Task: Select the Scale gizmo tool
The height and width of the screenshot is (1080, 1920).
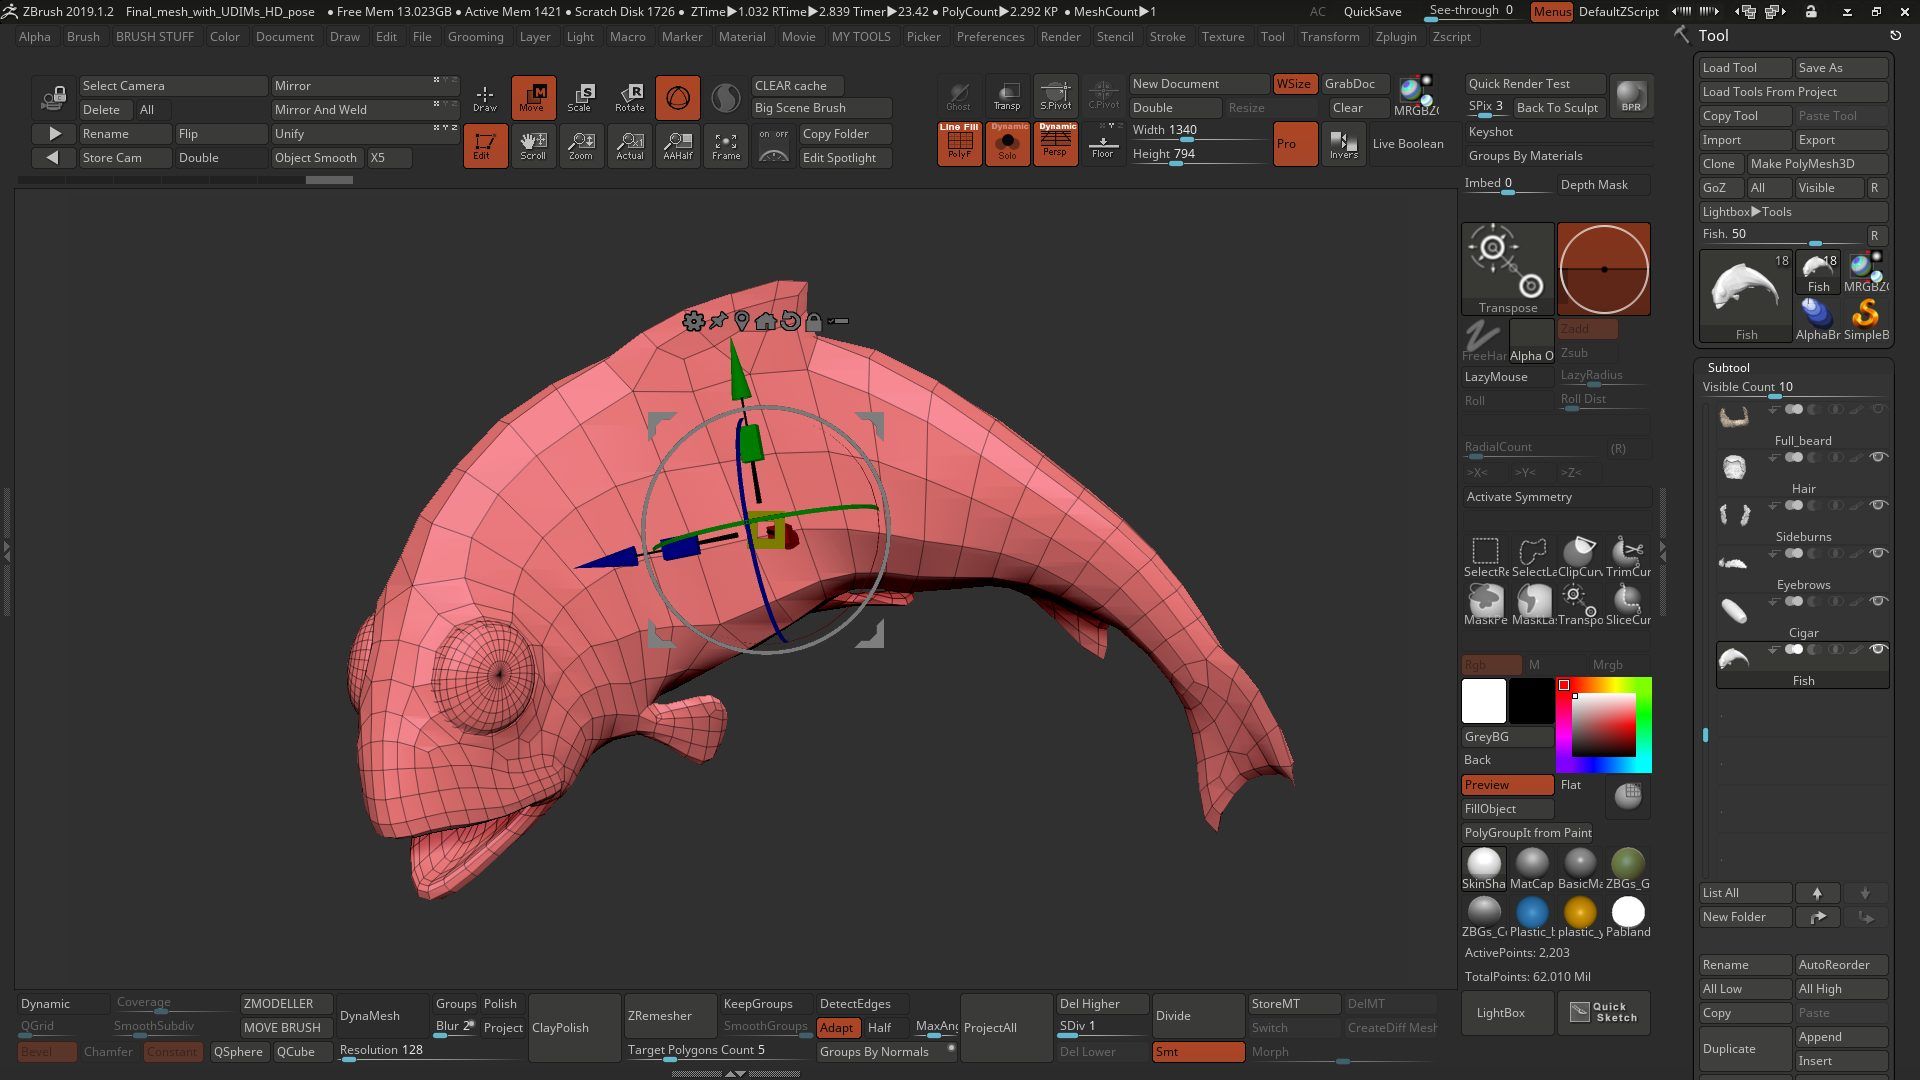Action: pyautogui.click(x=580, y=97)
